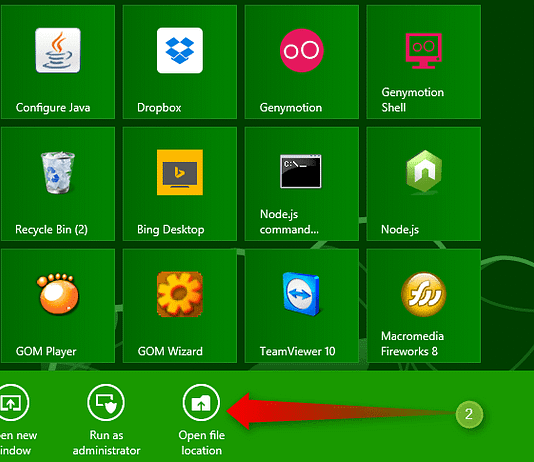Open the Recycle Bin (2) icon
Image resolution: width=534 pixels, height=462 pixels.
click(x=58, y=173)
